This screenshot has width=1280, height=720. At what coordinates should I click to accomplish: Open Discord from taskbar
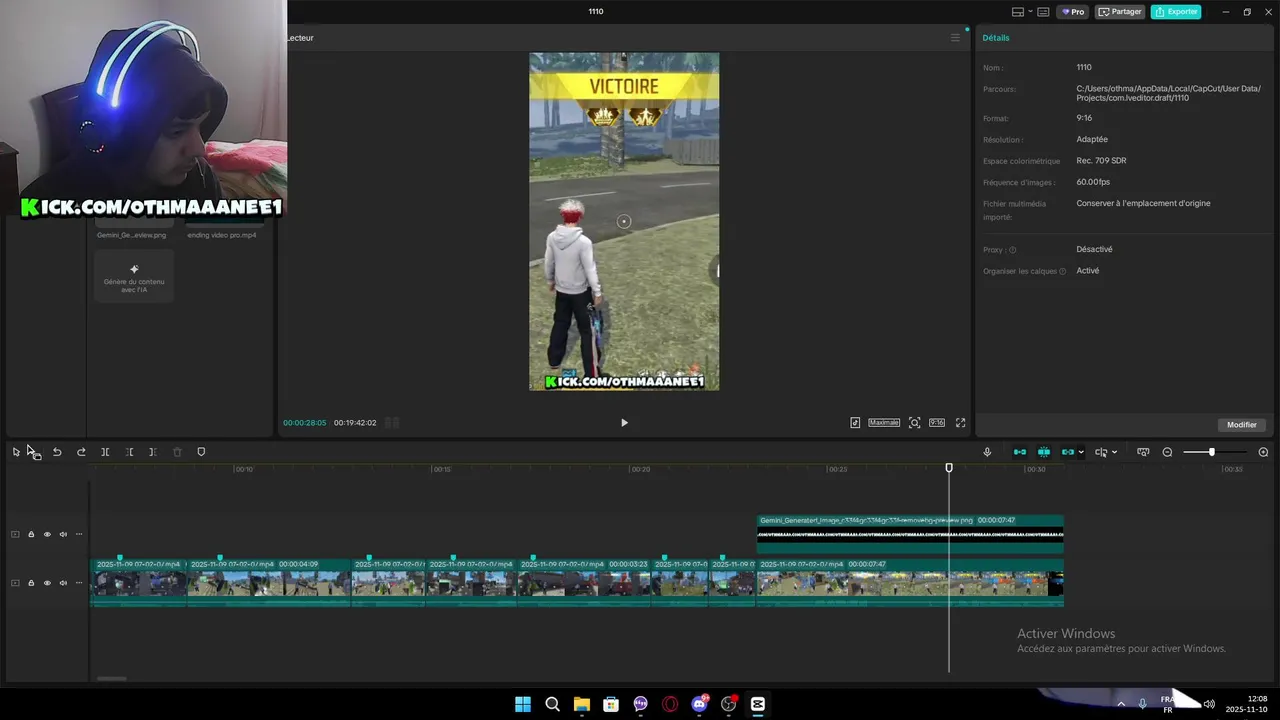click(x=699, y=704)
